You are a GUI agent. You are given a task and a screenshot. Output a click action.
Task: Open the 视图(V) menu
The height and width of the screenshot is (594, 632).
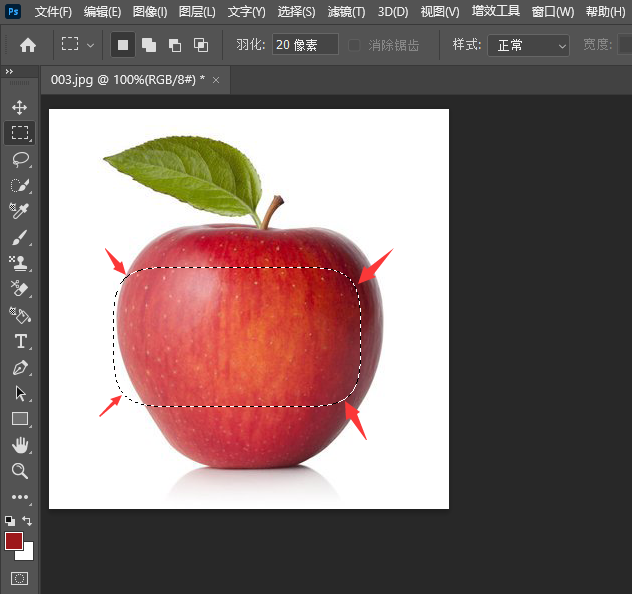pos(440,12)
